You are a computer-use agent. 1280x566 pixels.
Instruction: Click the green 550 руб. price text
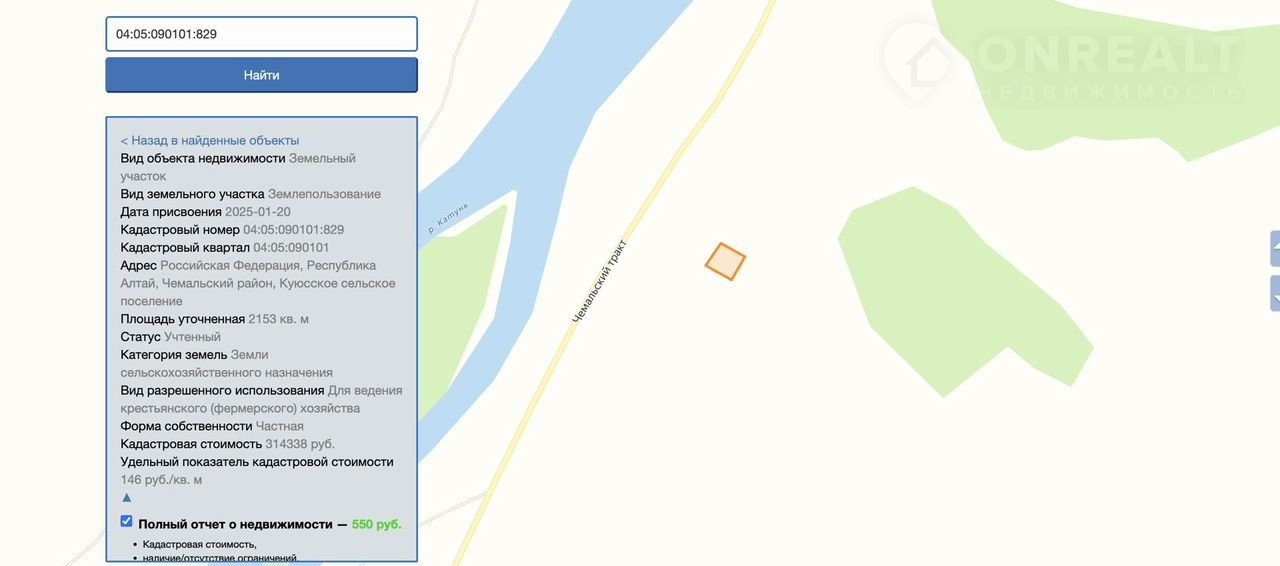376,524
